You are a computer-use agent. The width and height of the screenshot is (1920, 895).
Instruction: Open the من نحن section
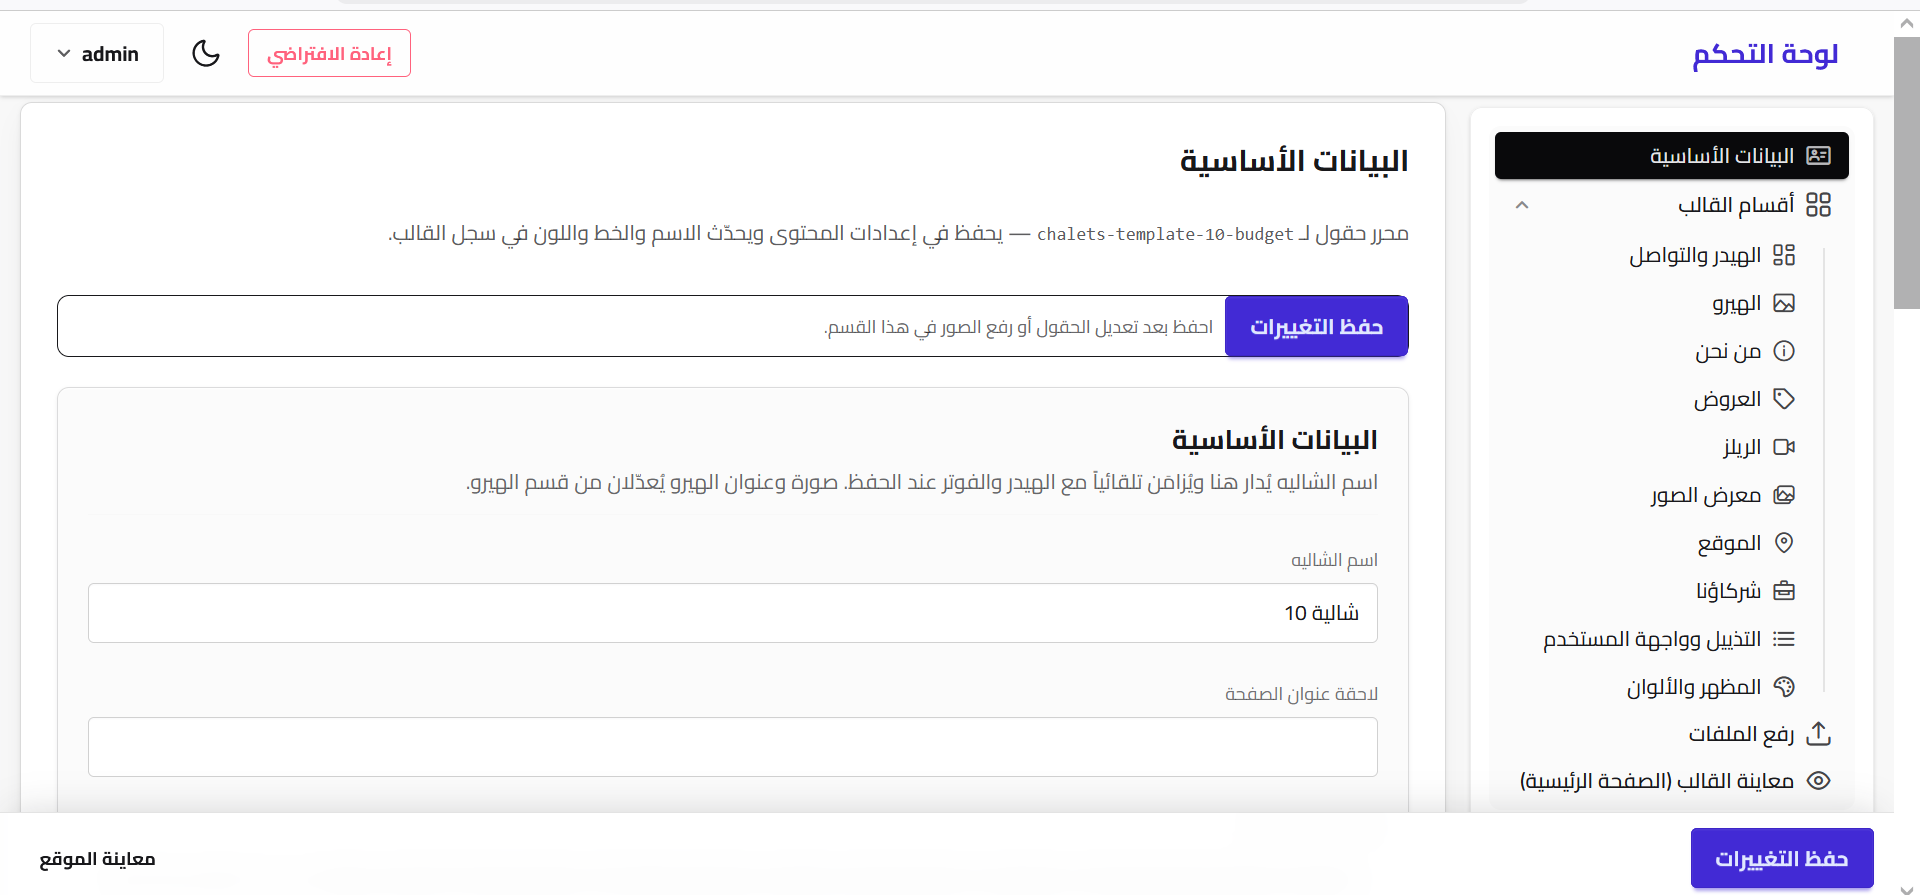tap(1728, 351)
